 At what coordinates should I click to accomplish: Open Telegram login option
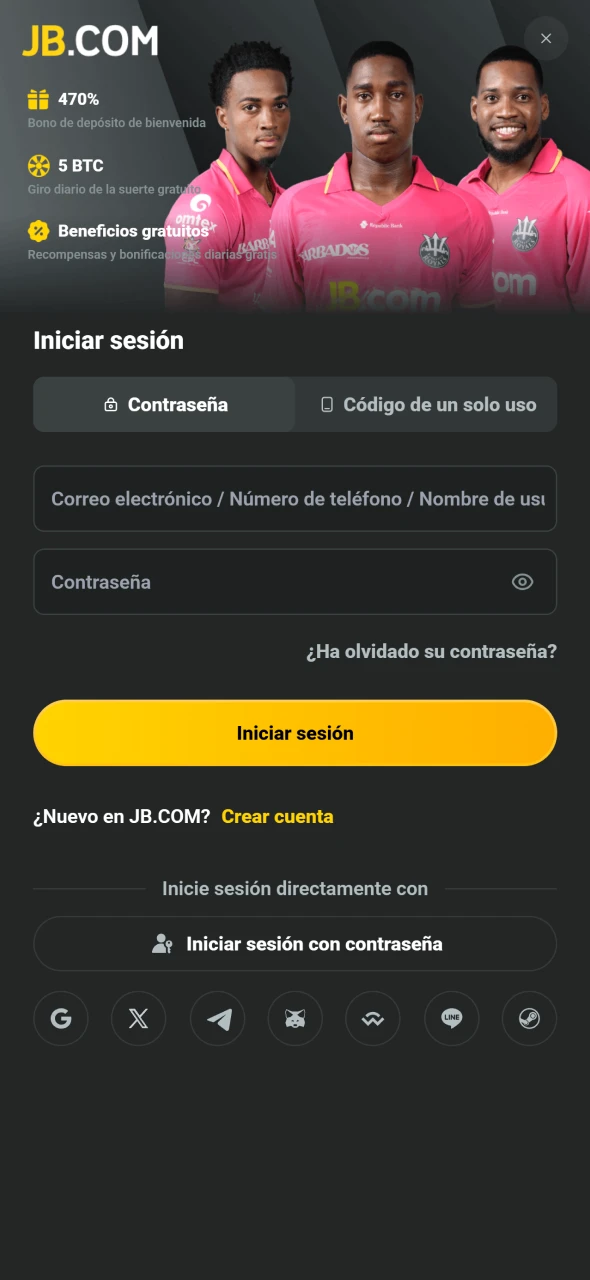pyautogui.click(x=217, y=1018)
